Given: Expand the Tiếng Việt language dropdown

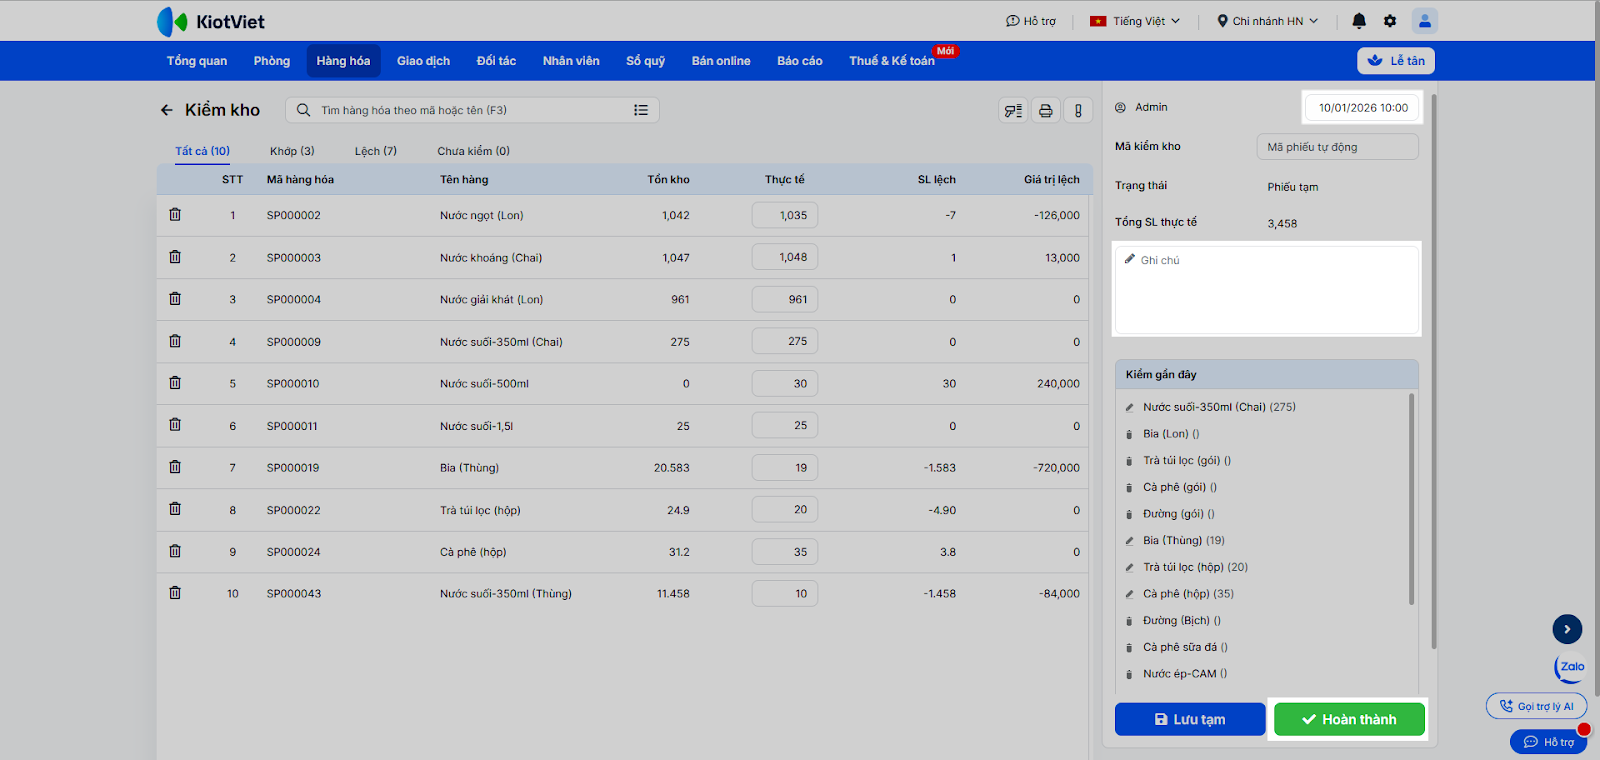Looking at the screenshot, I should (x=1135, y=21).
